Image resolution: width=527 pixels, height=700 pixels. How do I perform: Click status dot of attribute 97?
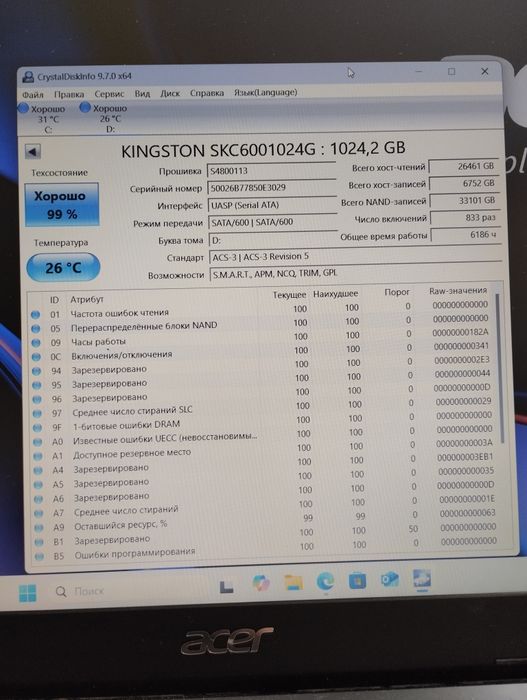pyautogui.click(x=37, y=413)
